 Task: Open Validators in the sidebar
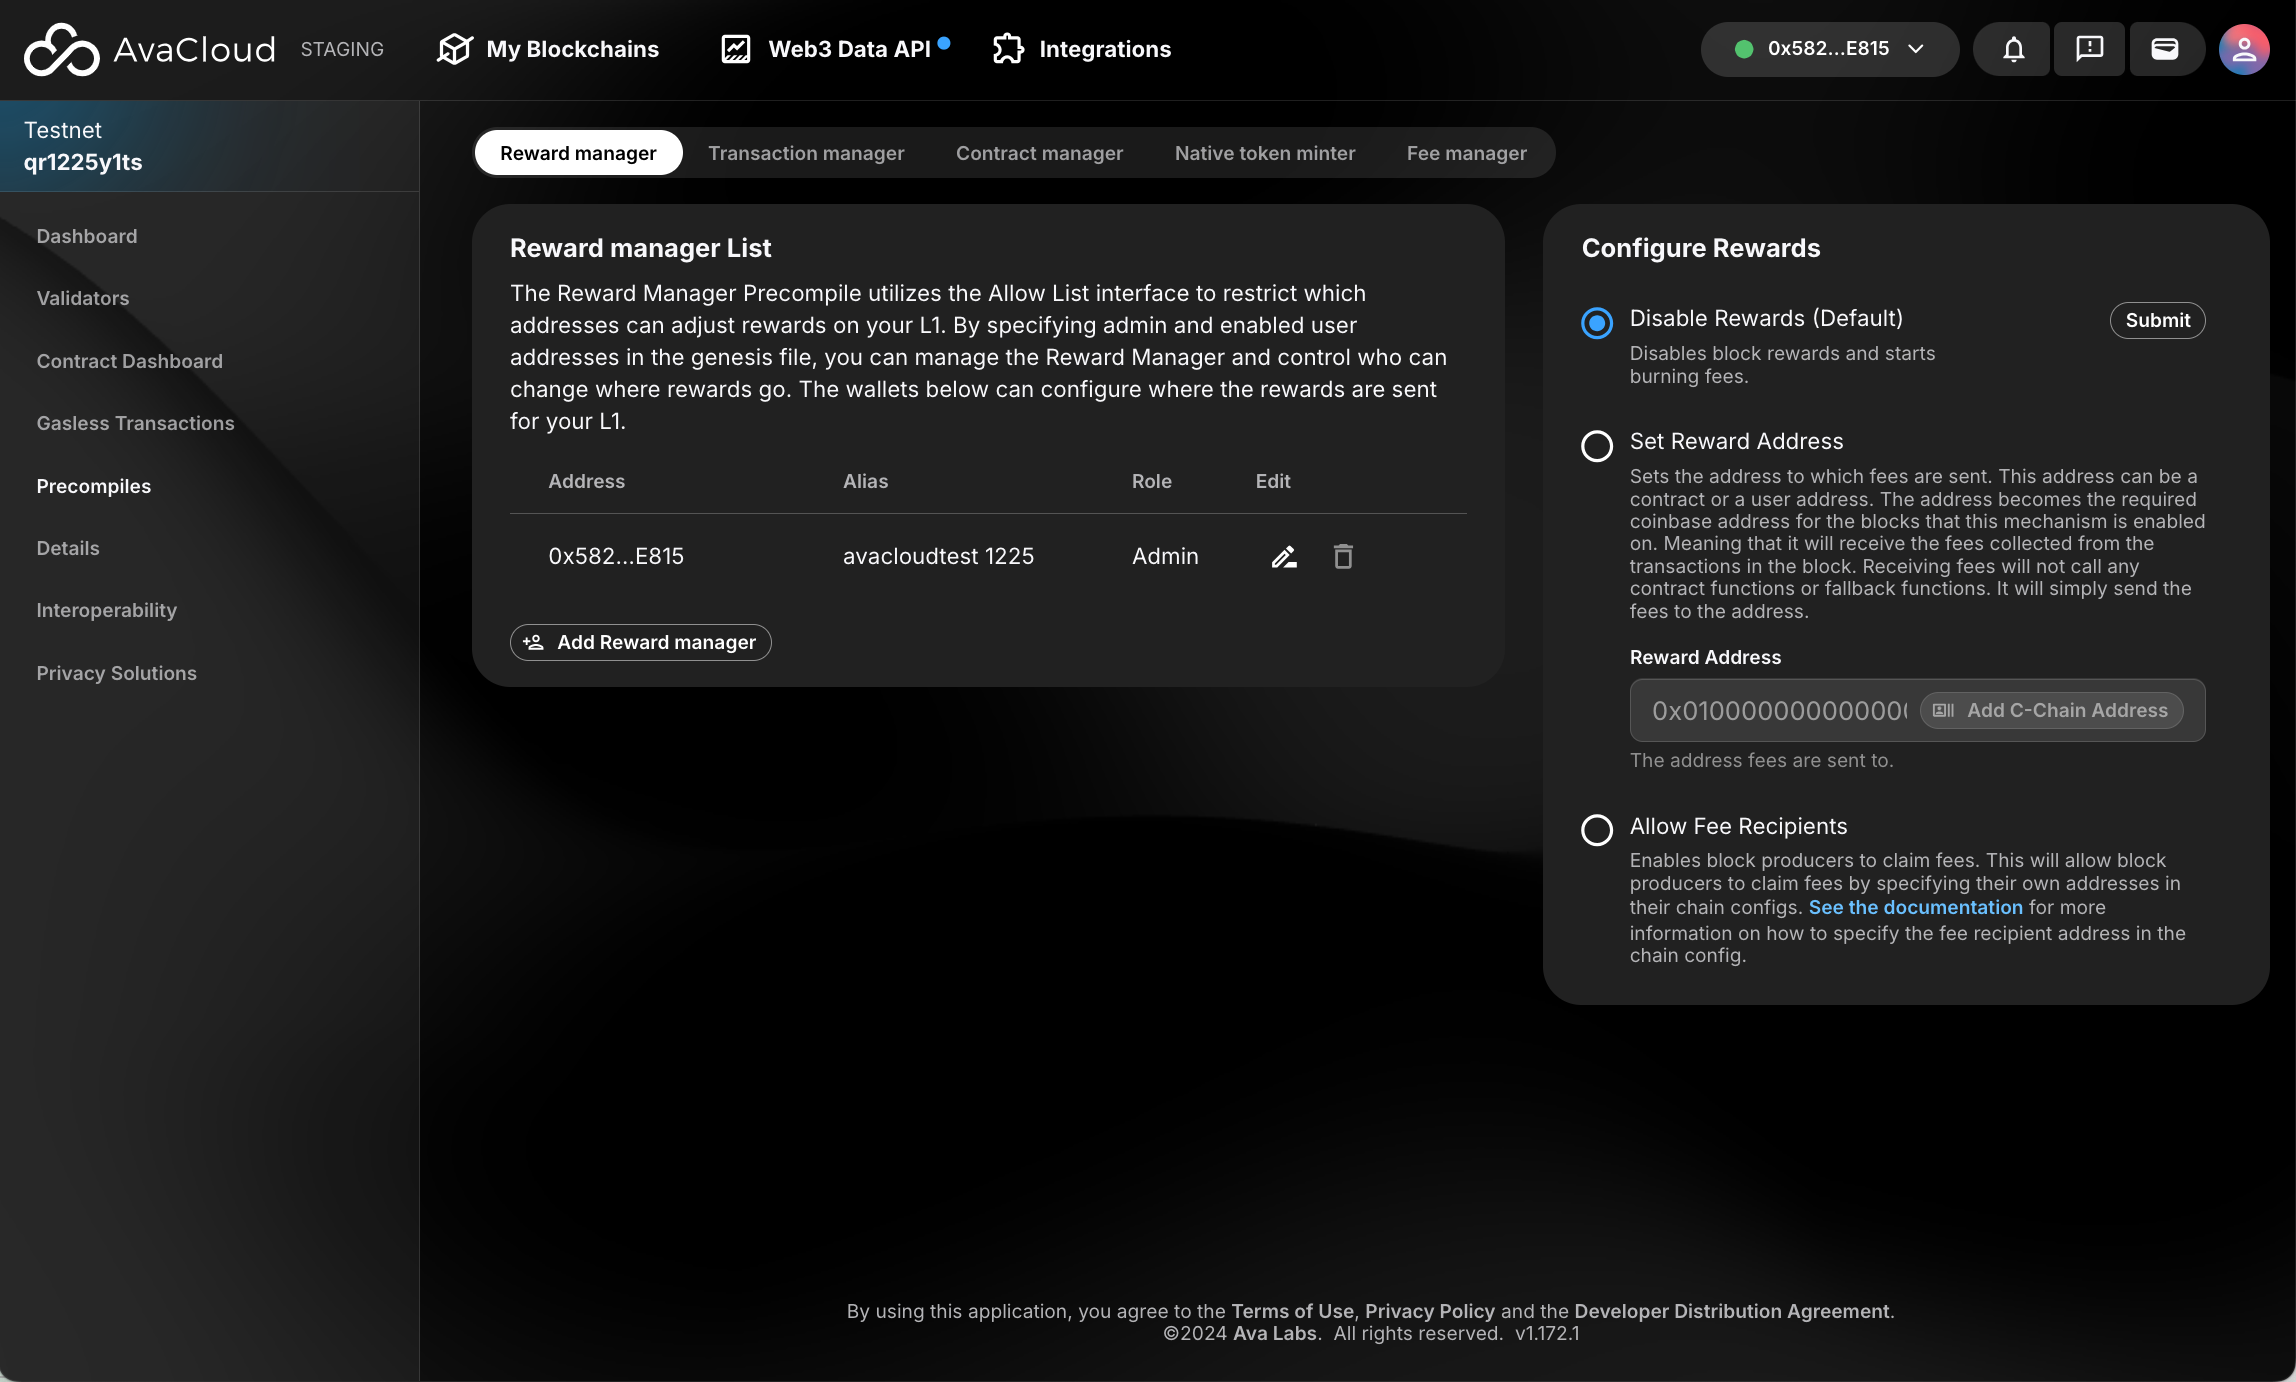83,298
